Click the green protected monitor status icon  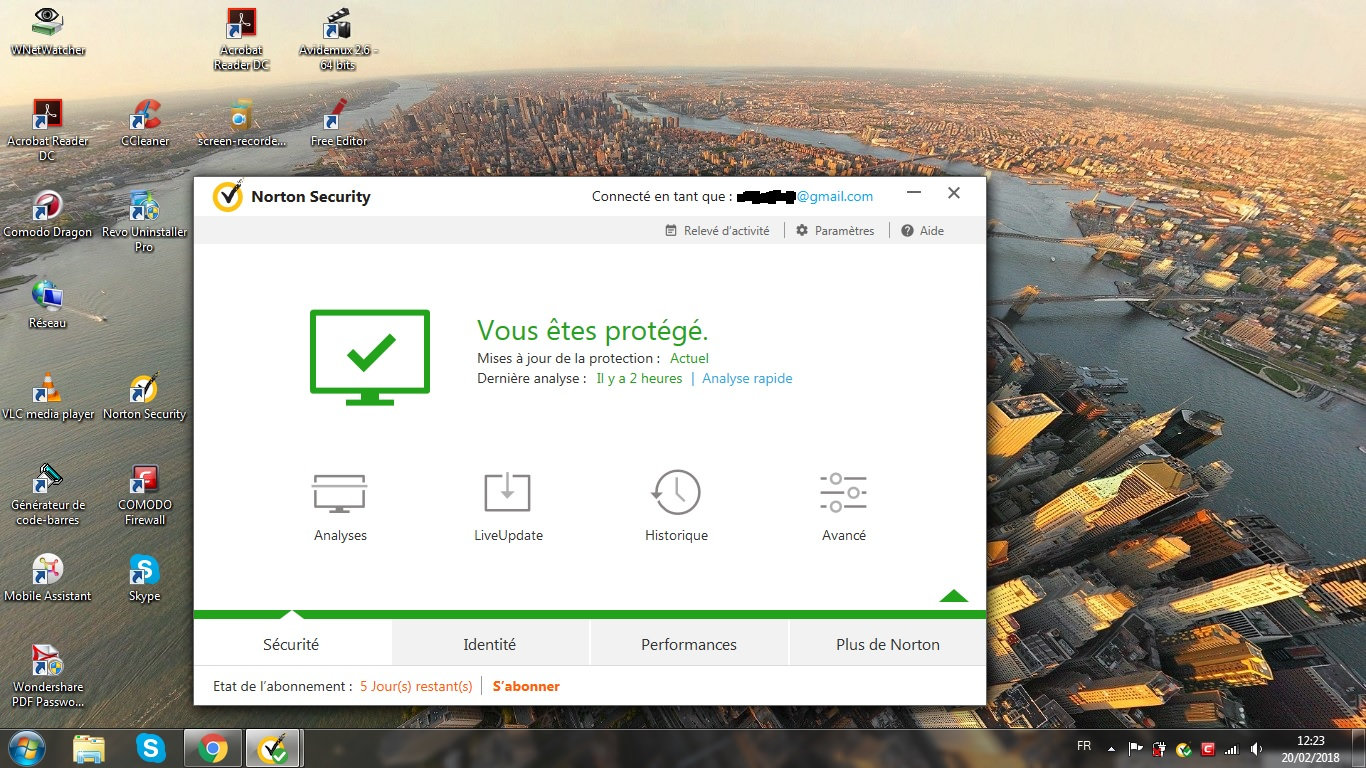click(370, 357)
